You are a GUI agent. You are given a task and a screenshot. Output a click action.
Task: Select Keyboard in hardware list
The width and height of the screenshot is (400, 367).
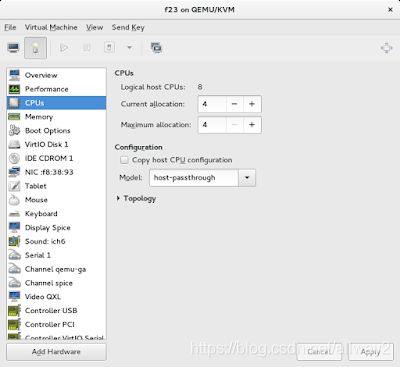[x=56, y=214]
